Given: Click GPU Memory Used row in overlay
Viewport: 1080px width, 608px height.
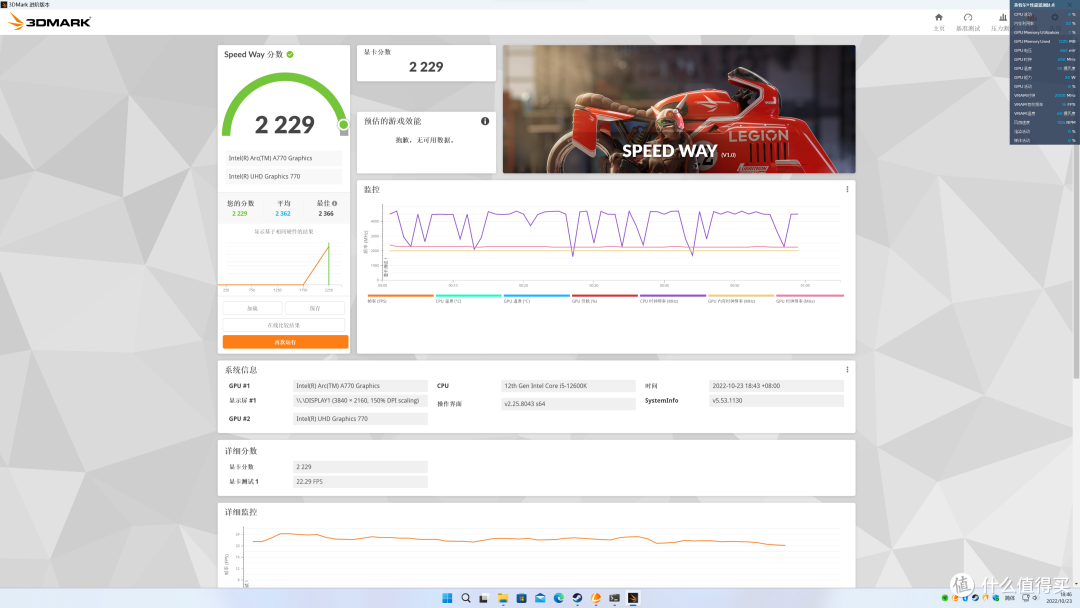Looking at the screenshot, I should coord(1043,41).
